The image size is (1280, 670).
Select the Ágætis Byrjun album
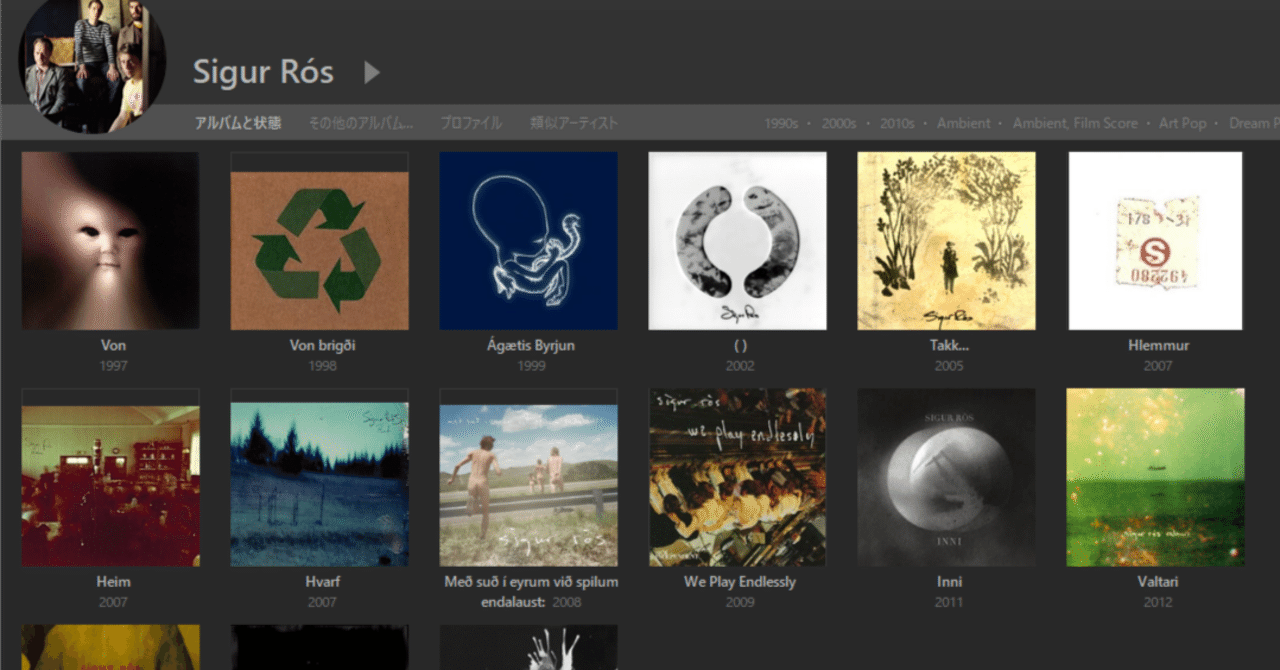coord(528,240)
